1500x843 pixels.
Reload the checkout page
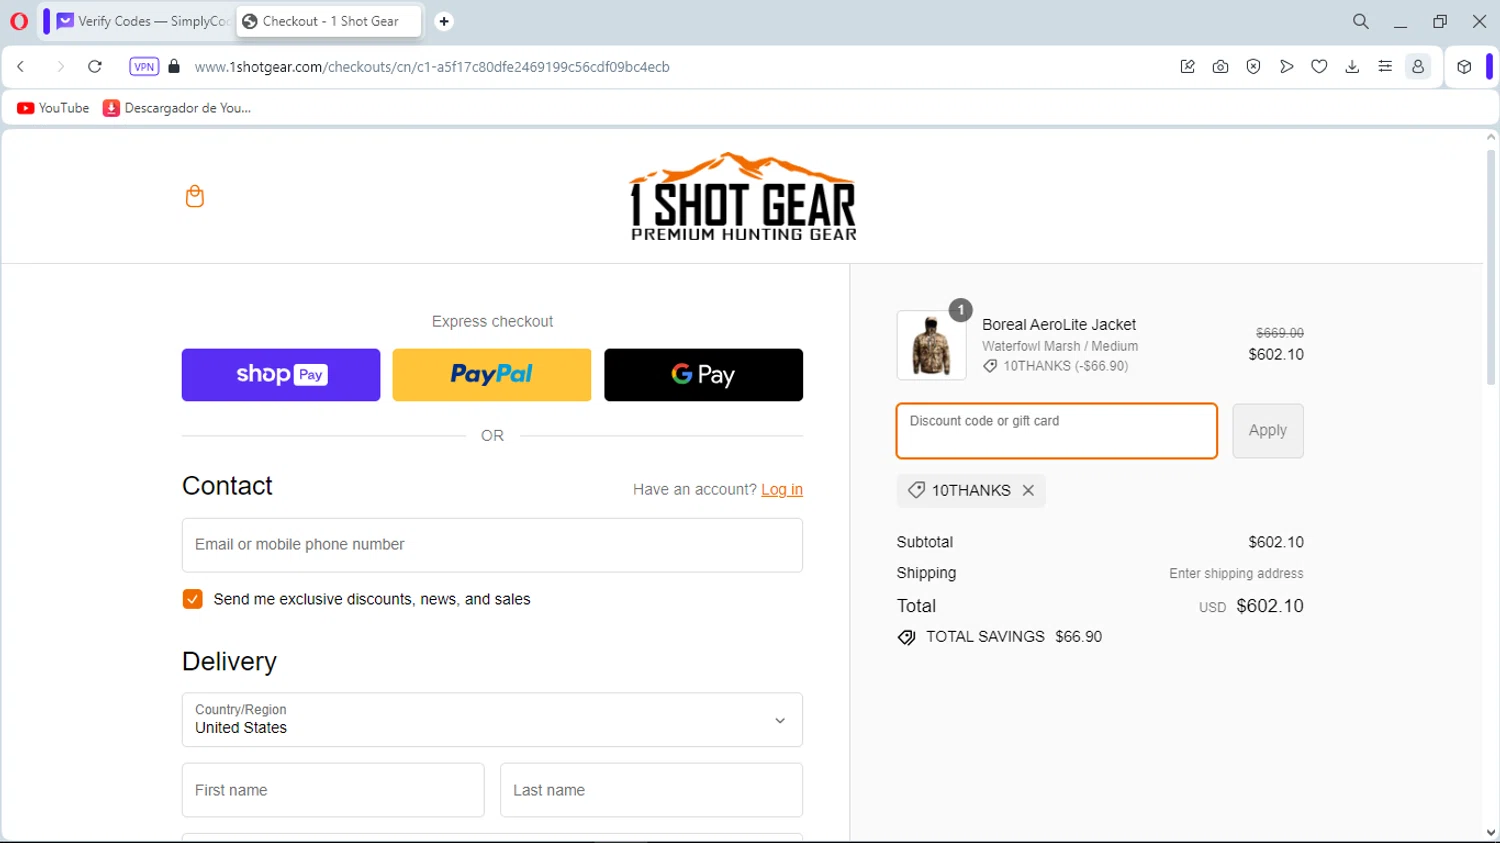click(x=95, y=67)
